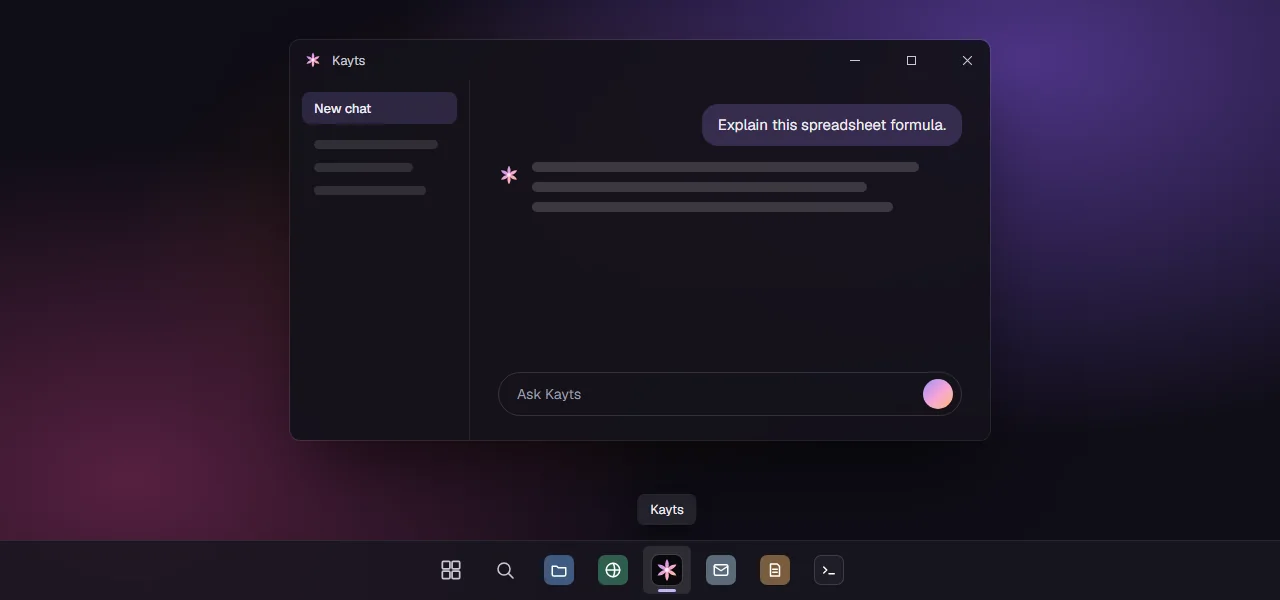The height and width of the screenshot is (600, 1280).
Task: Close the Kayts window
Action: [967, 60]
